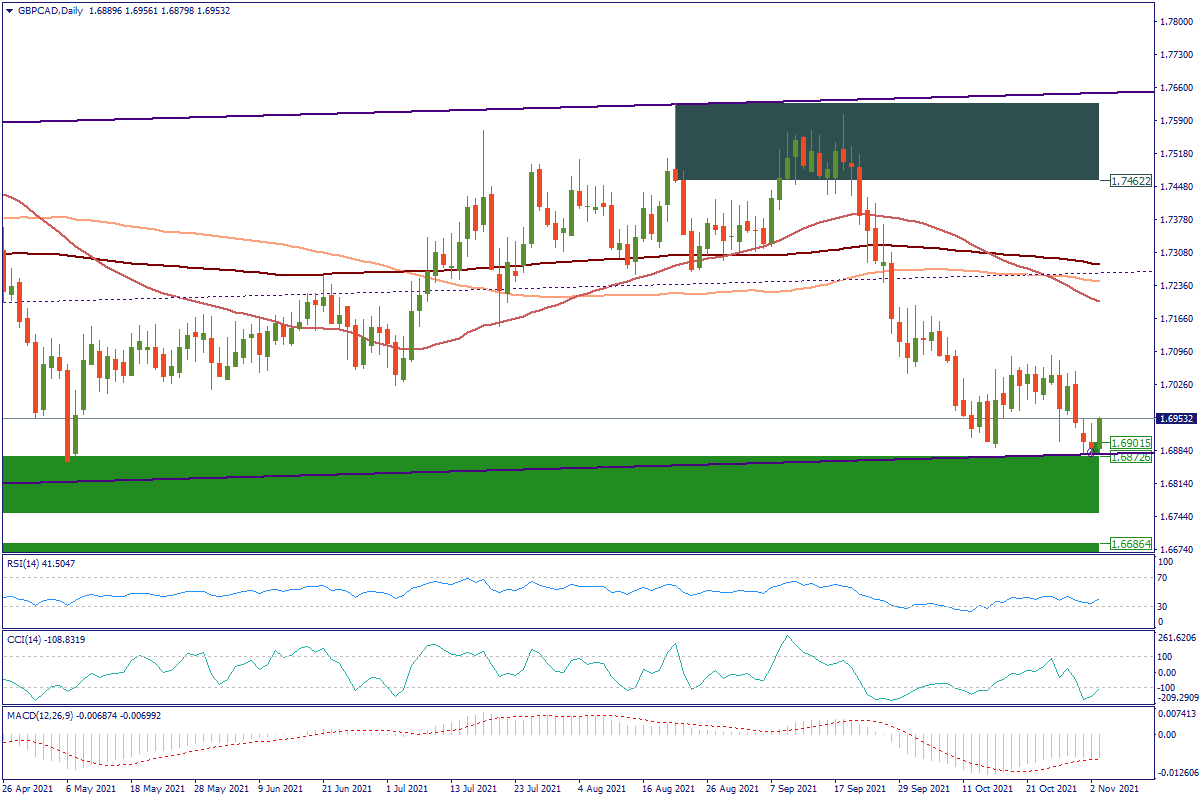Click the dashed horizontal line across the chart
This screenshot has width=1200, height=800.
(x=600, y=283)
